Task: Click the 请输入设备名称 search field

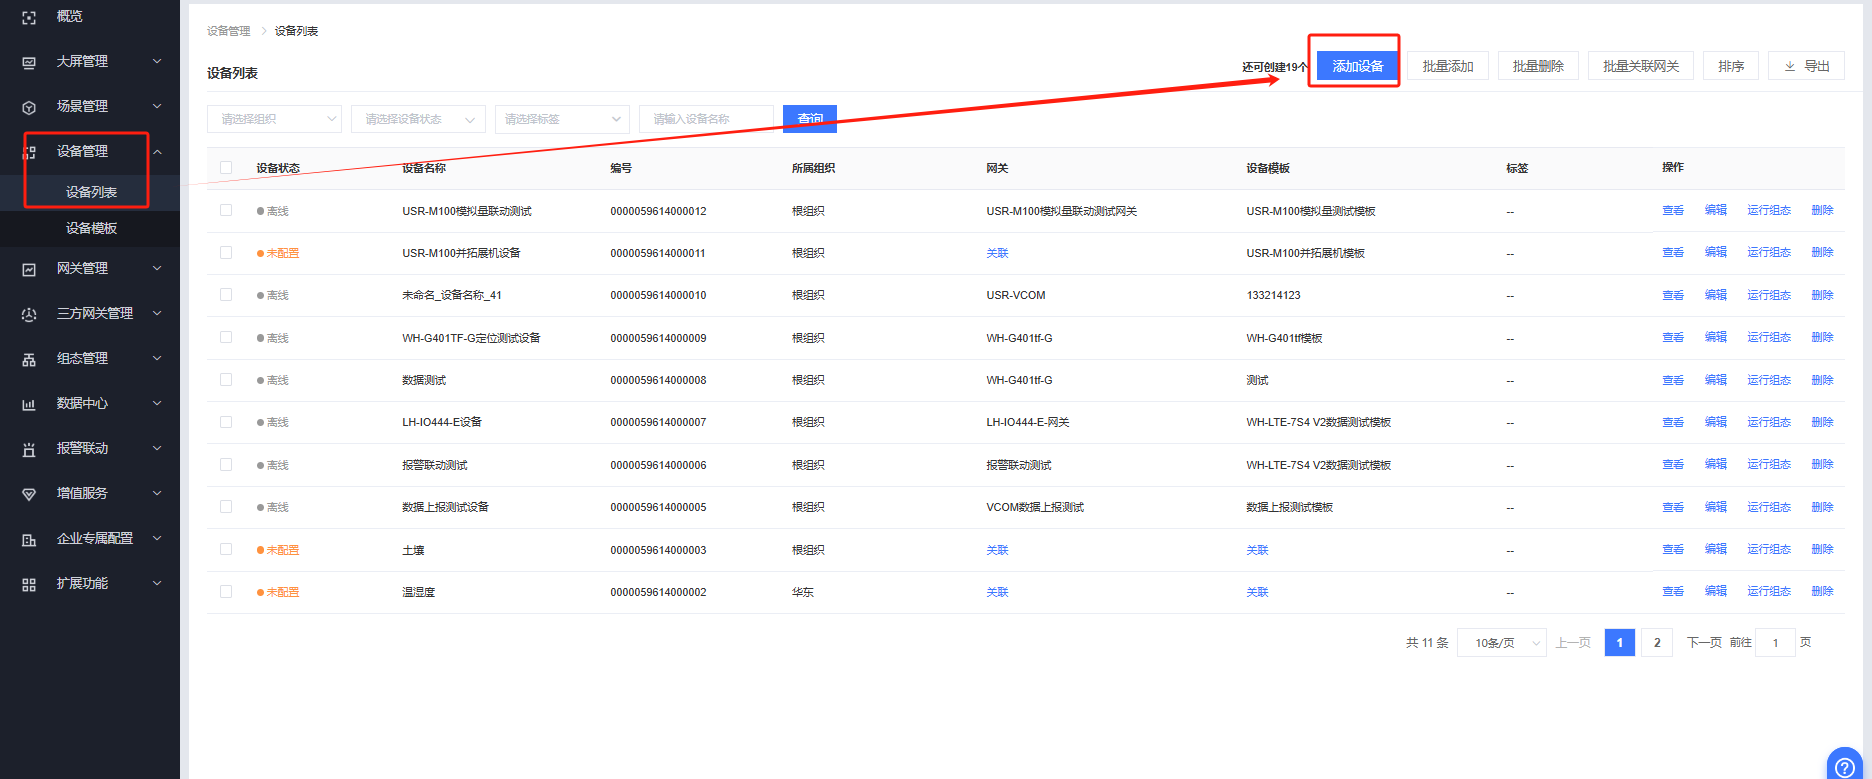Action: 706,119
